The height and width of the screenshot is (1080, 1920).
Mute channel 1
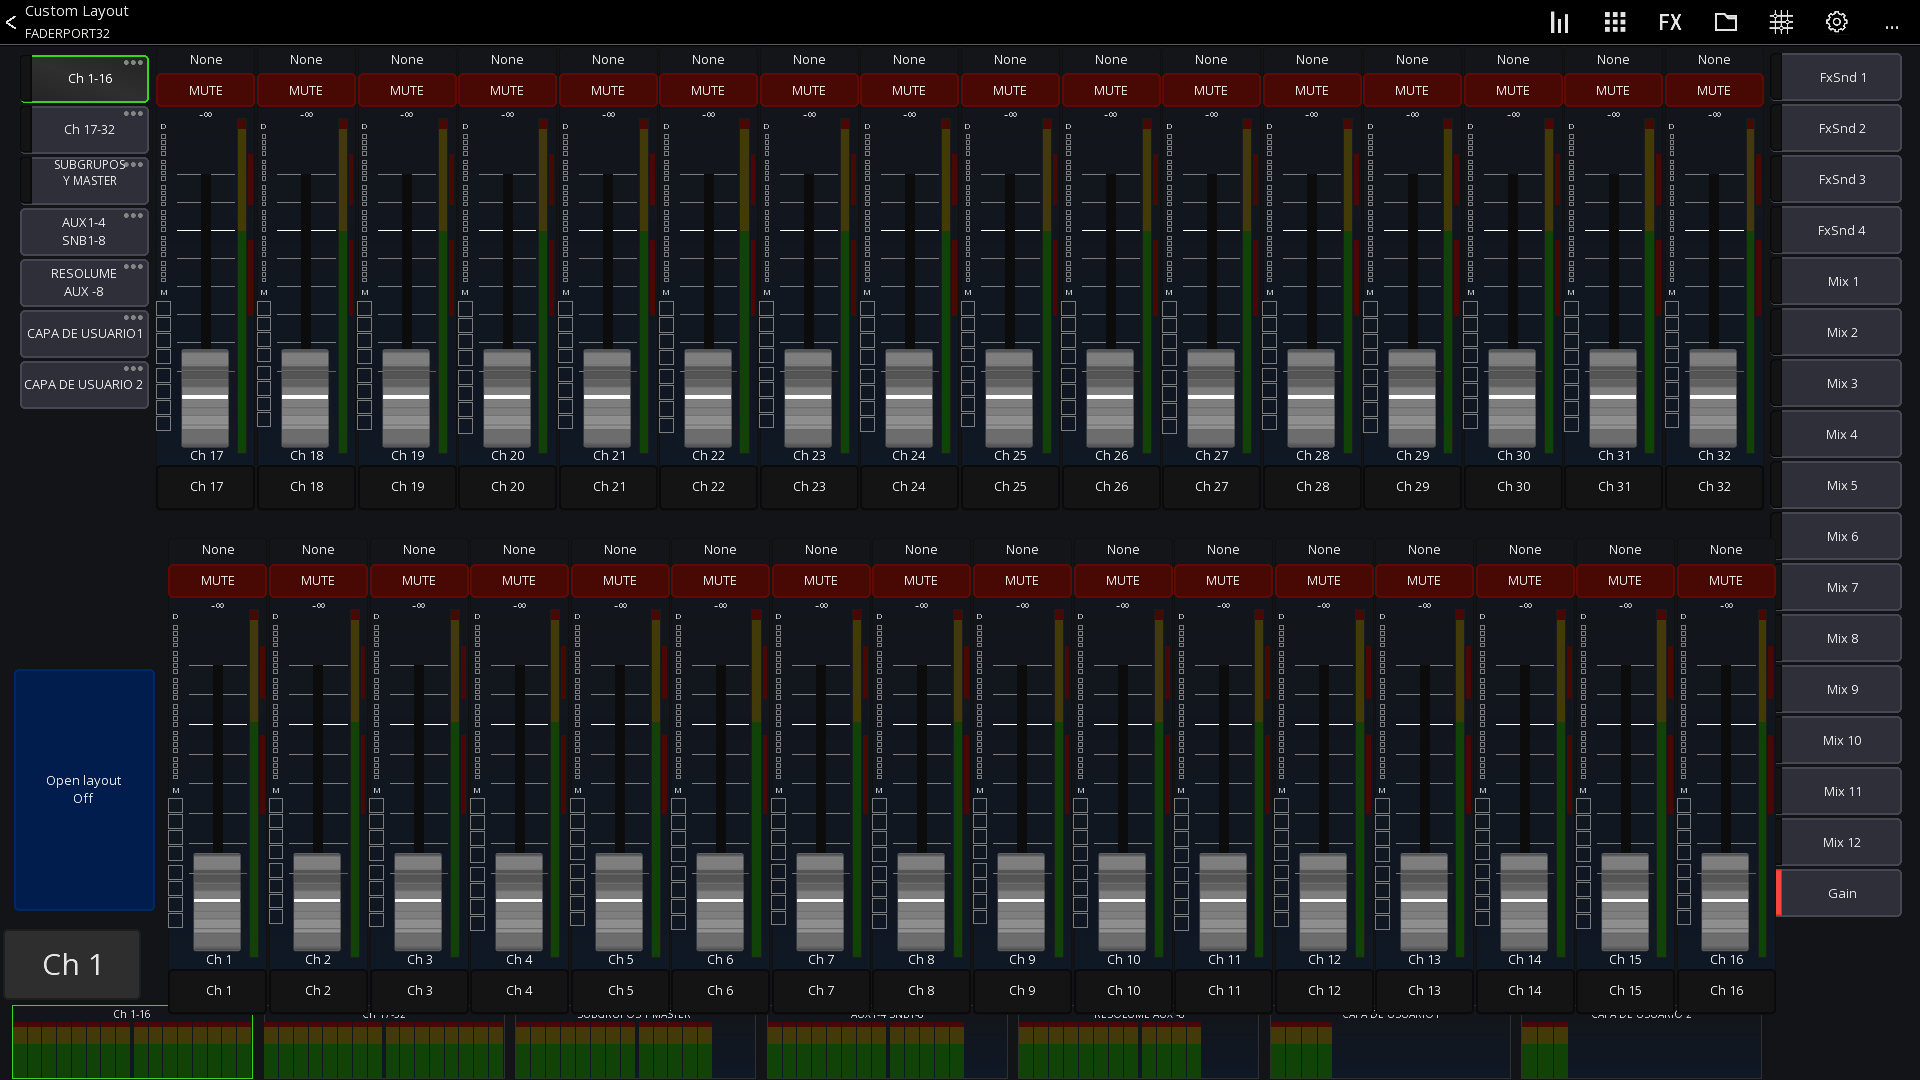pyautogui.click(x=218, y=580)
